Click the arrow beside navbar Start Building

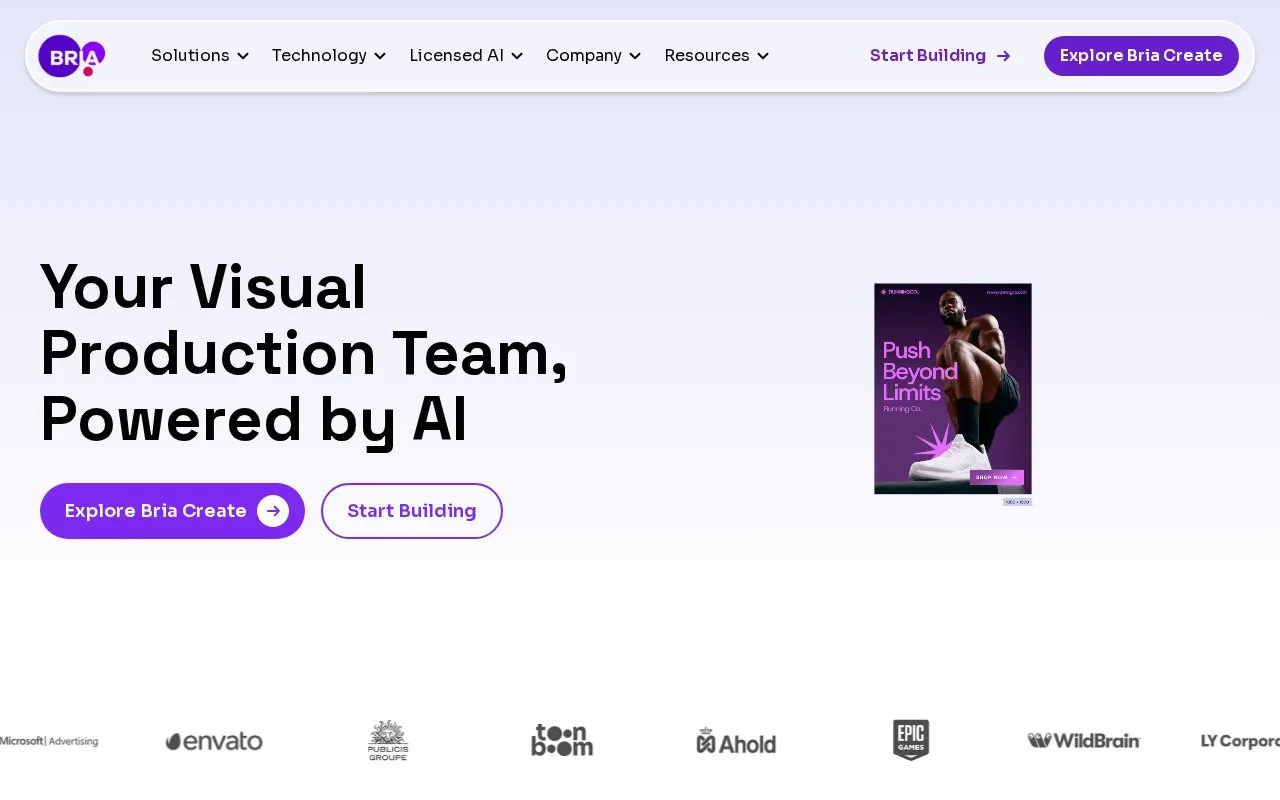tap(1004, 56)
